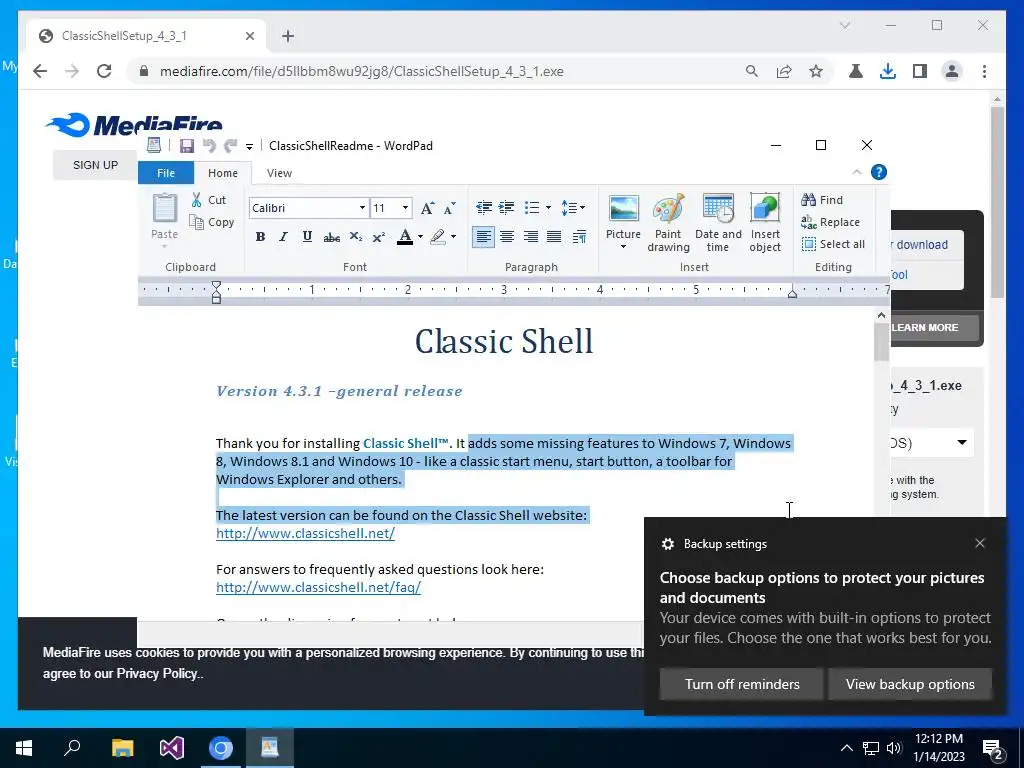Center the paragraph text
Screen dimensions: 1024x768
[x=507, y=236]
